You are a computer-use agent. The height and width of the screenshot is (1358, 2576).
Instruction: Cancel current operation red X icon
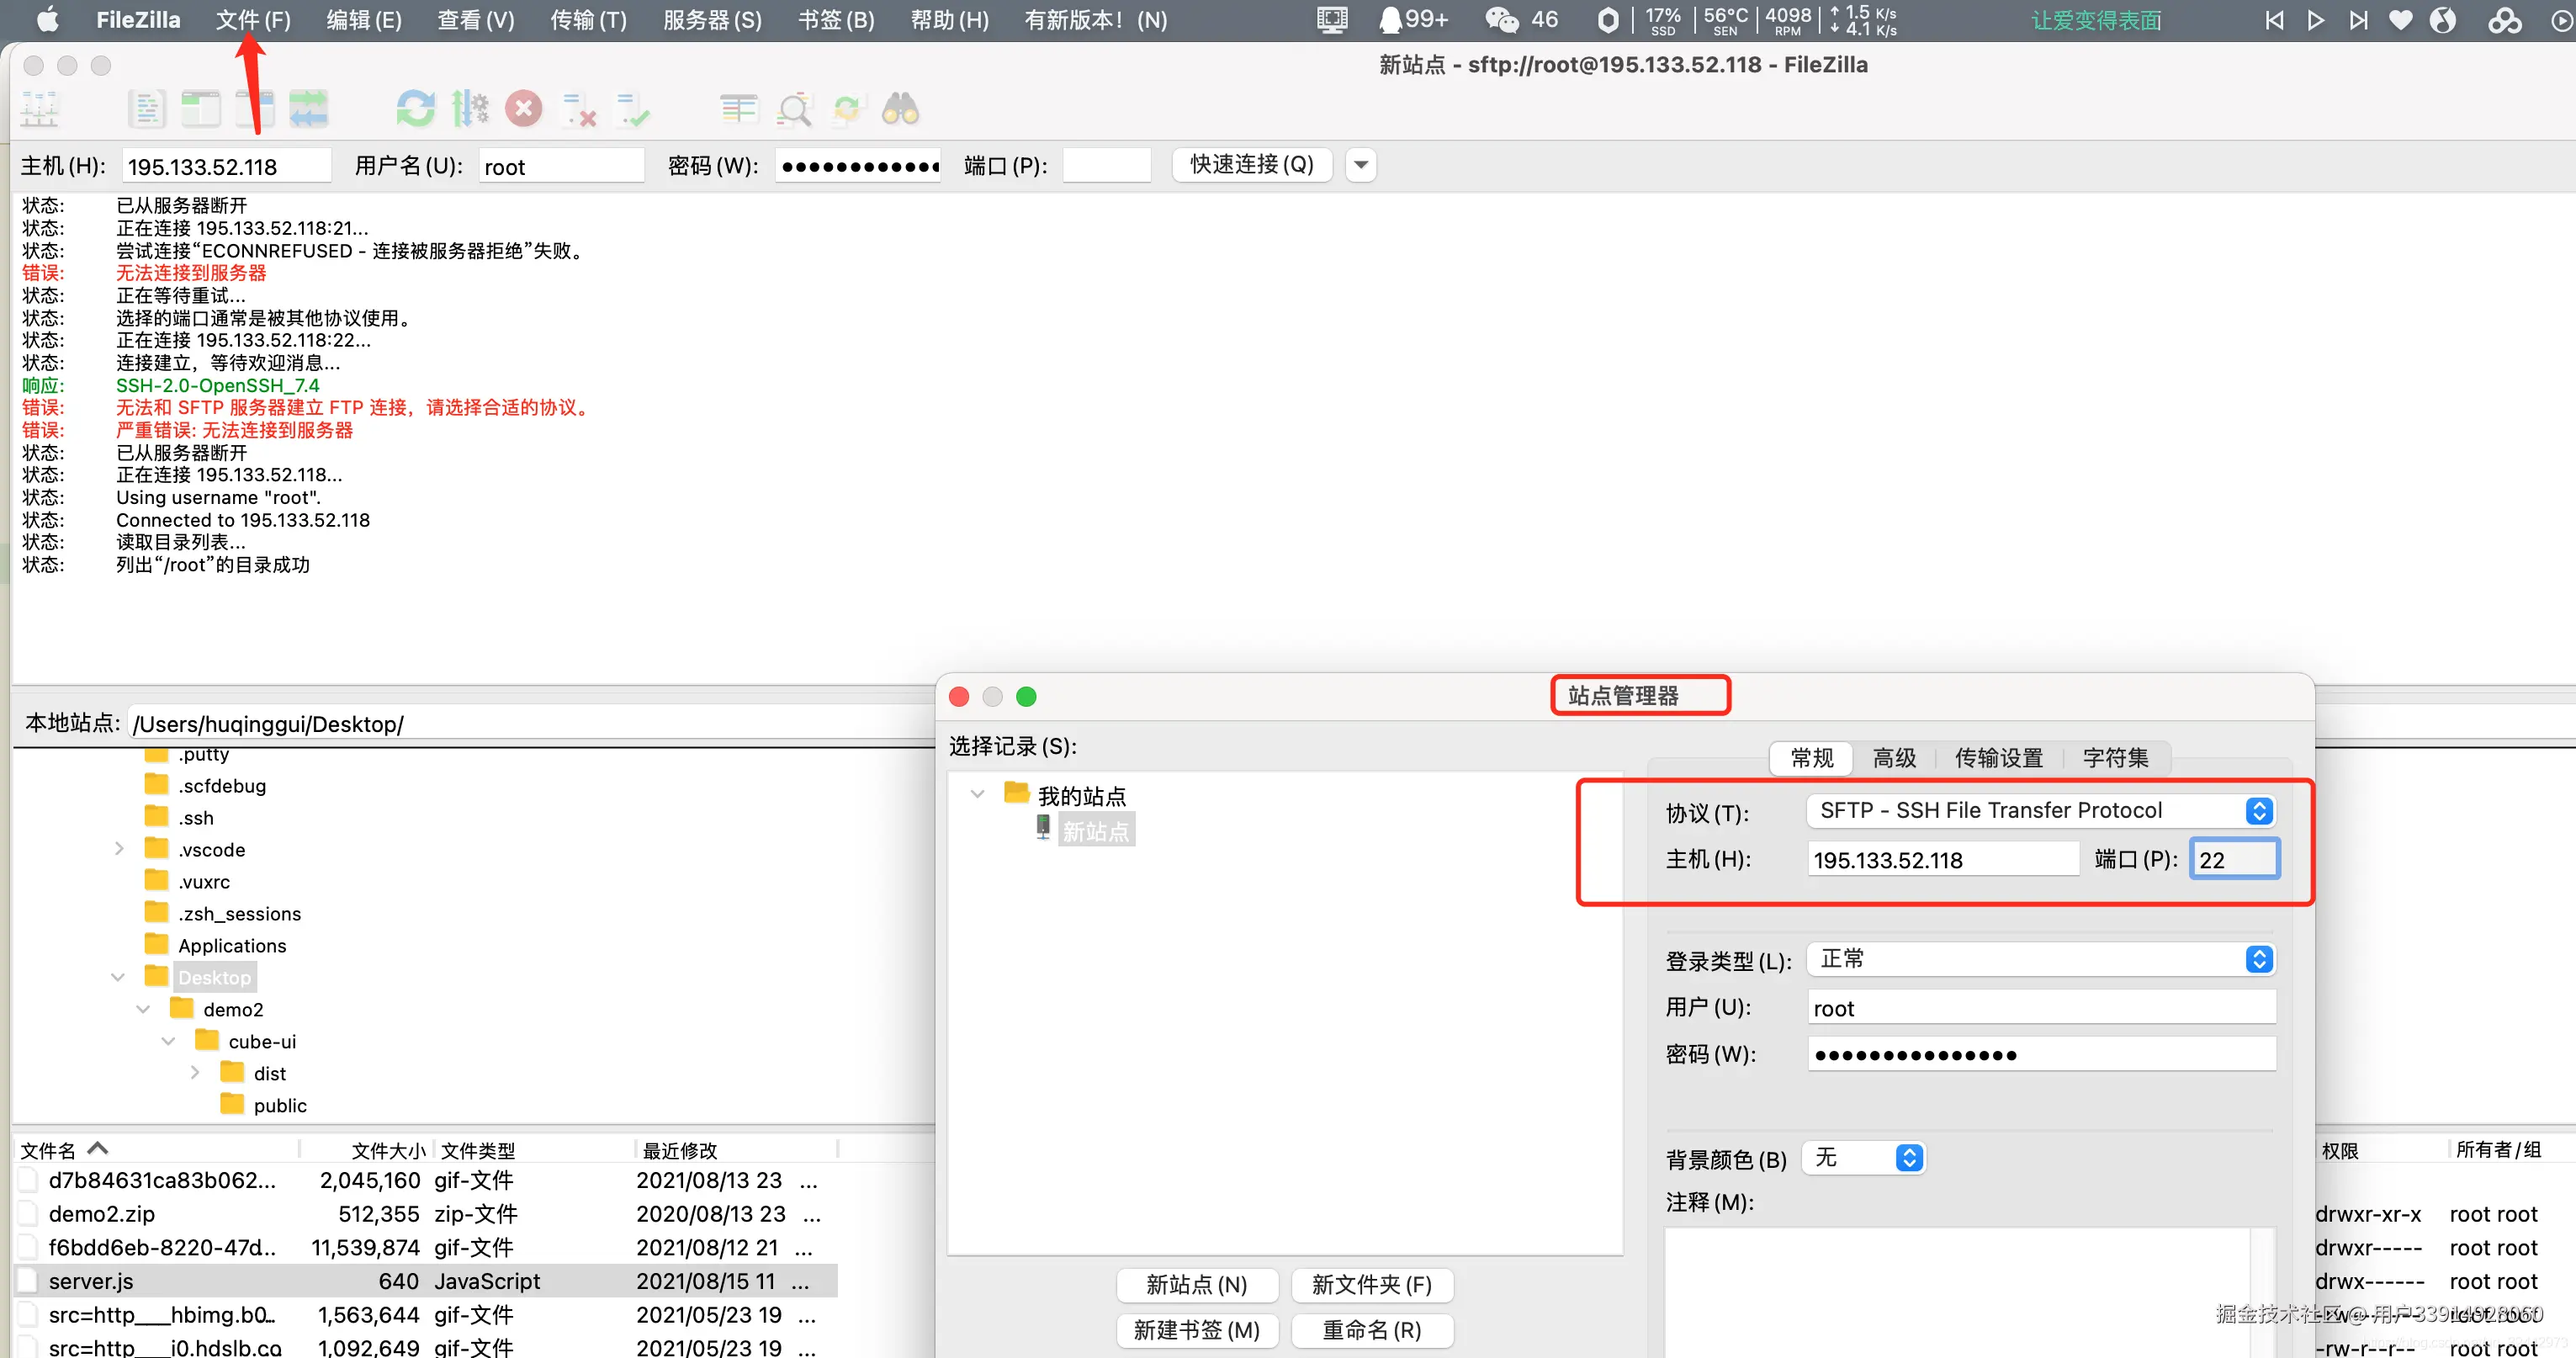[x=523, y=109]
